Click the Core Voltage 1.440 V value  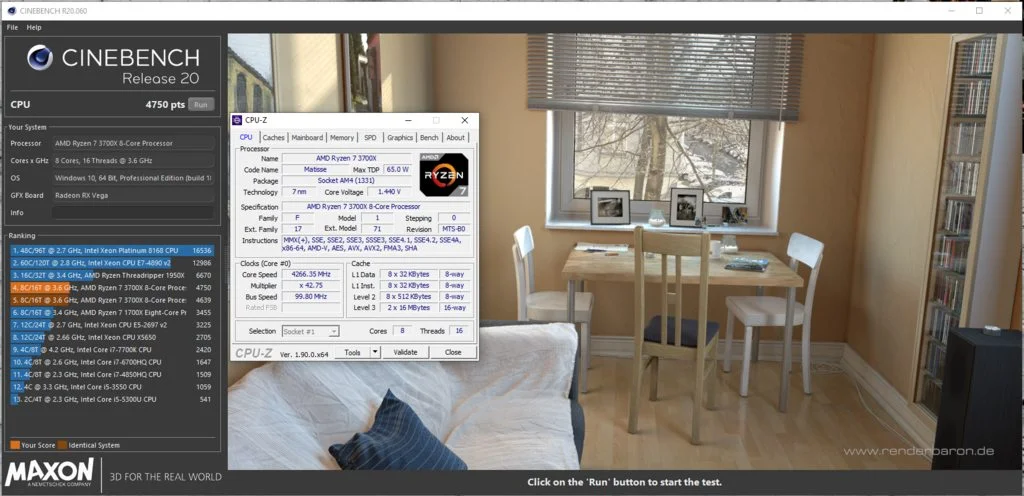[x=389, y=192]
